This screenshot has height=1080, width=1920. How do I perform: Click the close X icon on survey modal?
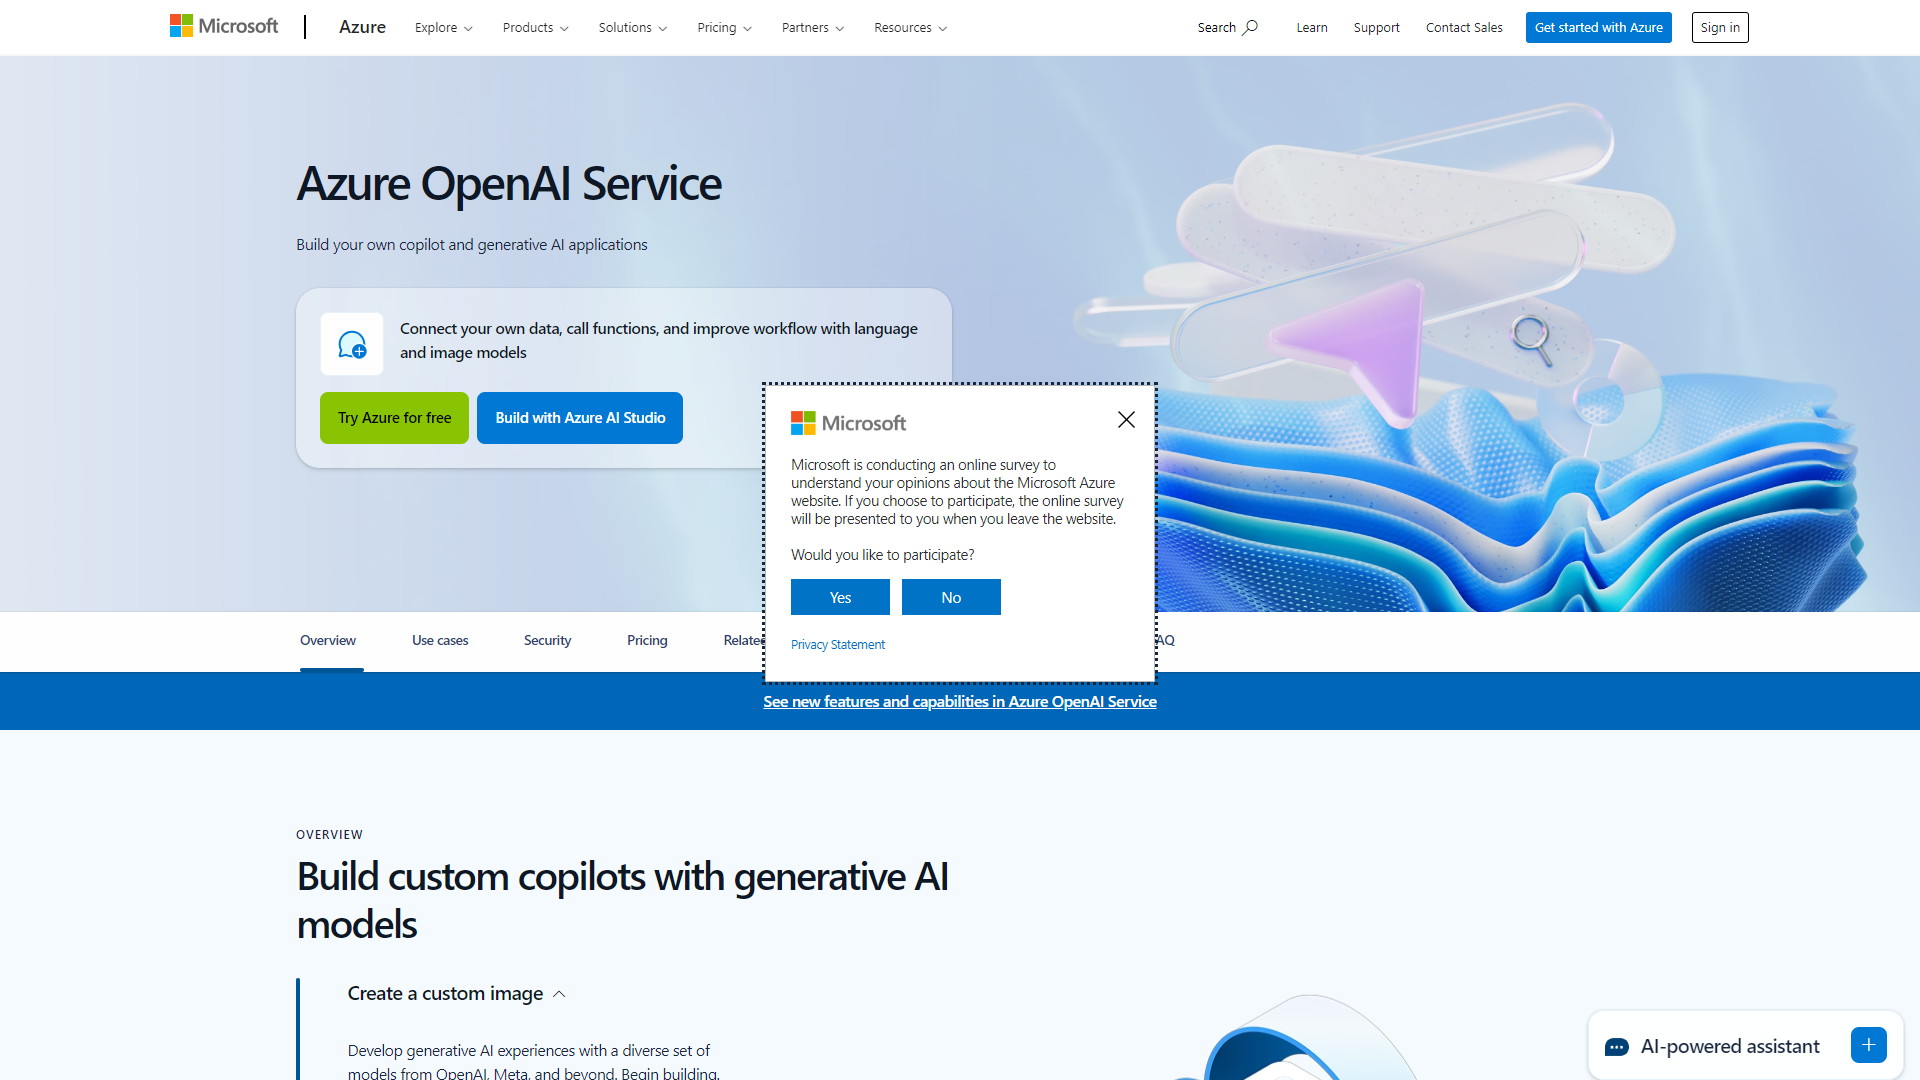click(x=1126, y=419)
